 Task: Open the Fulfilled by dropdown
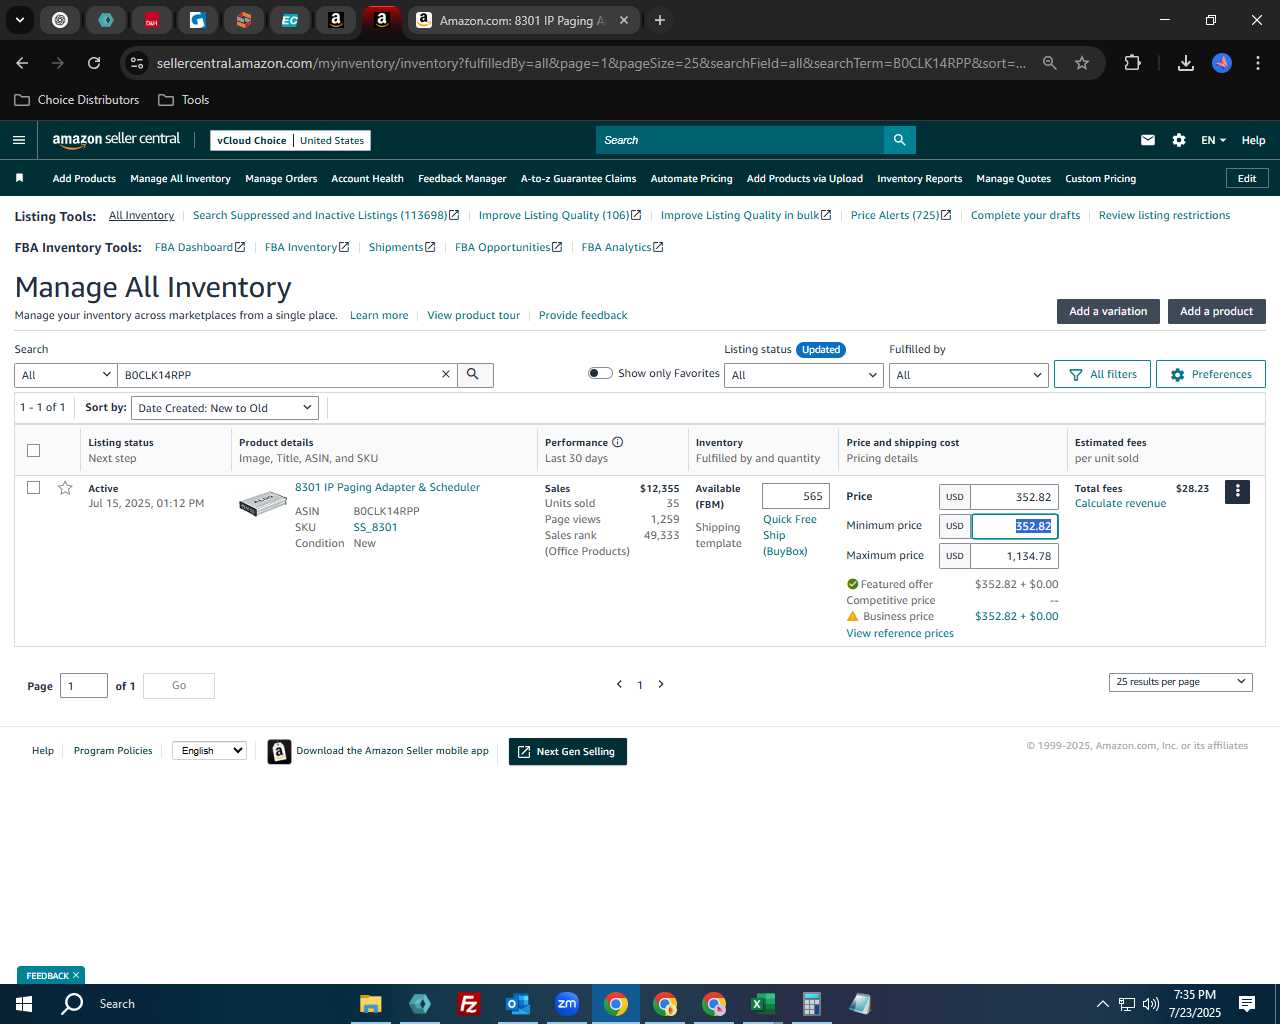click(969, 375)
